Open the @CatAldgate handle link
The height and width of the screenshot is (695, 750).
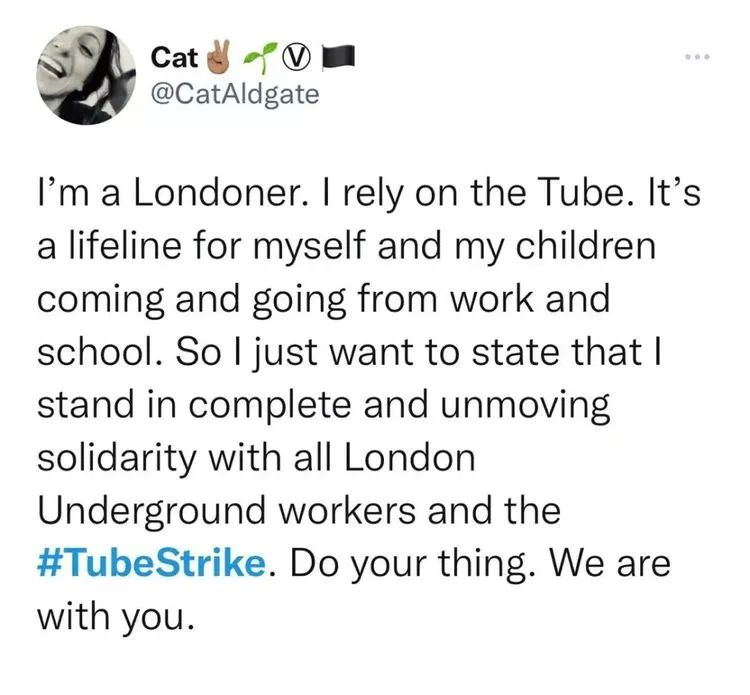(235, 94)
